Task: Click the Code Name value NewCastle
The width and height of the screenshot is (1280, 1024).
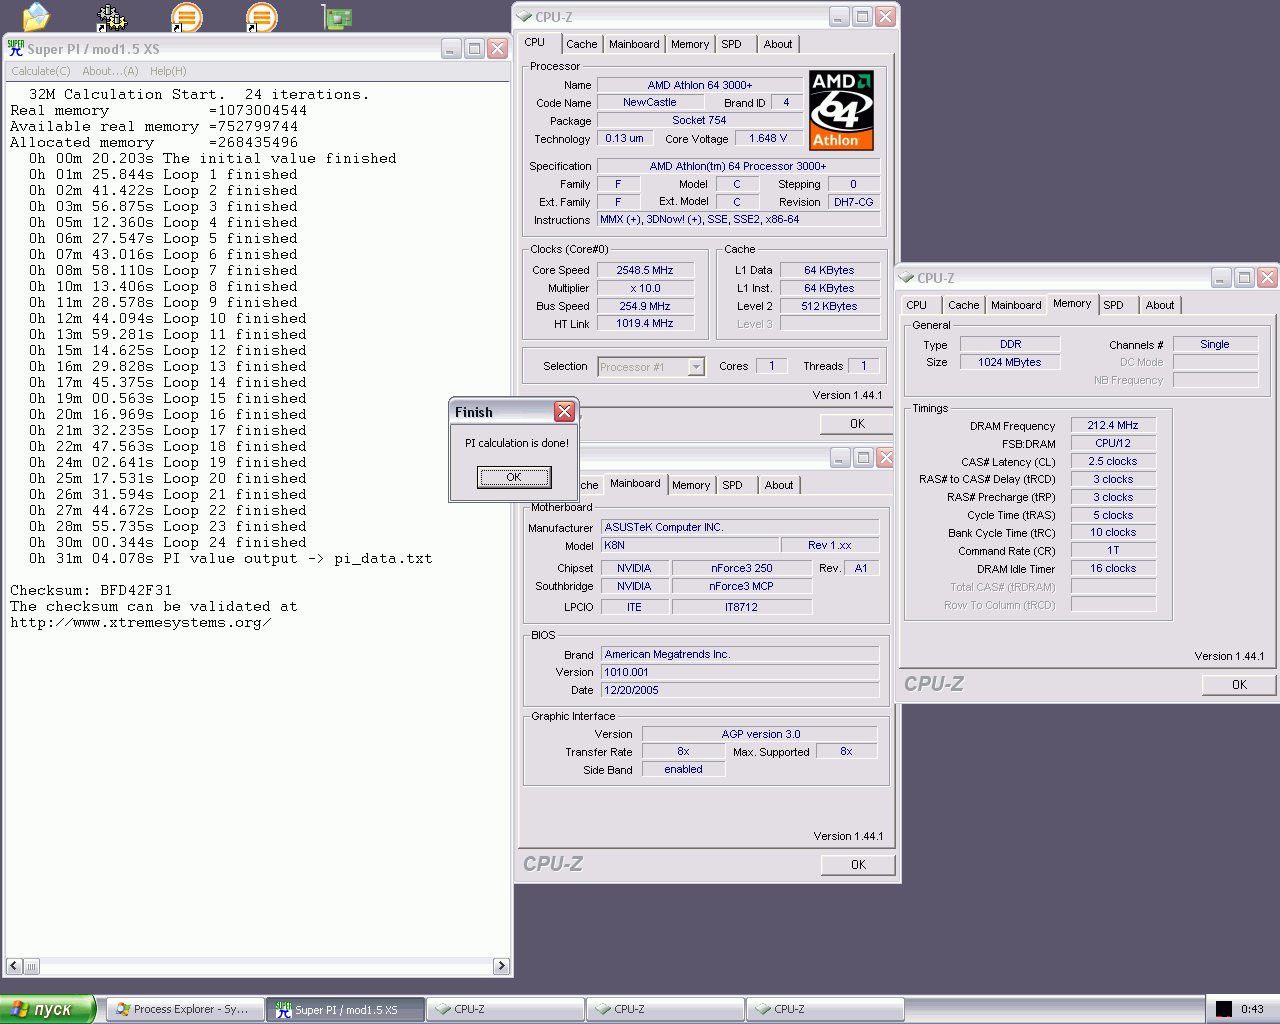Action: 650,102
